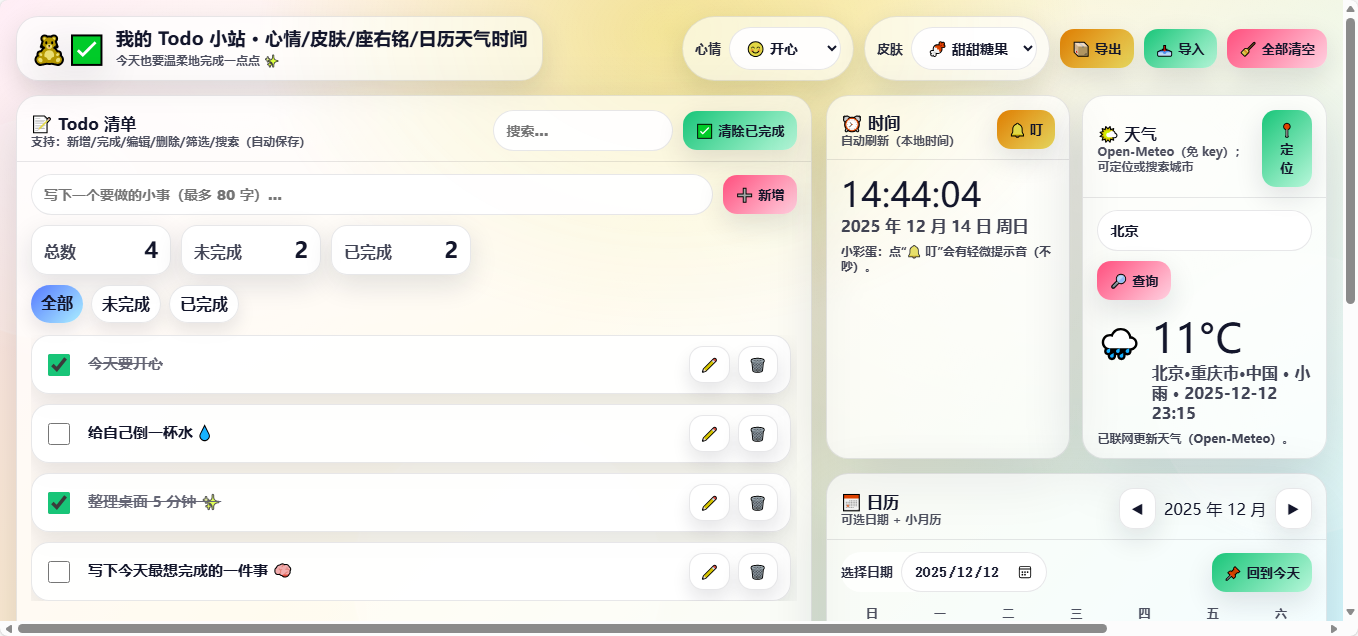Click the 给自己倒一杯水 todo text

(x=150, y=433)
